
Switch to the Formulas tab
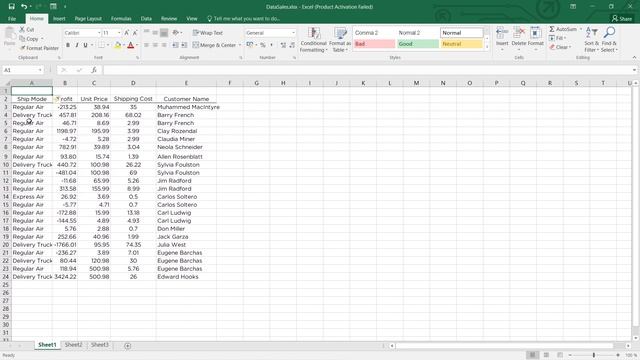click(x=121, y=19)
